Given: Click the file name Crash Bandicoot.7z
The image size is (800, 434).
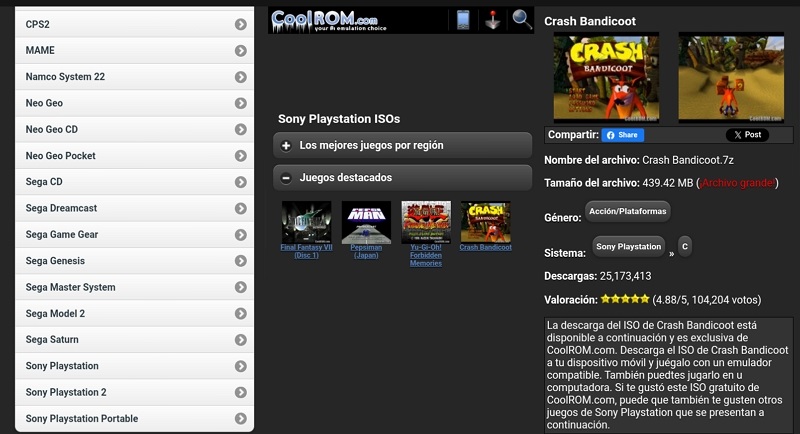Looking at the screenshot, I should coord(688,160).
